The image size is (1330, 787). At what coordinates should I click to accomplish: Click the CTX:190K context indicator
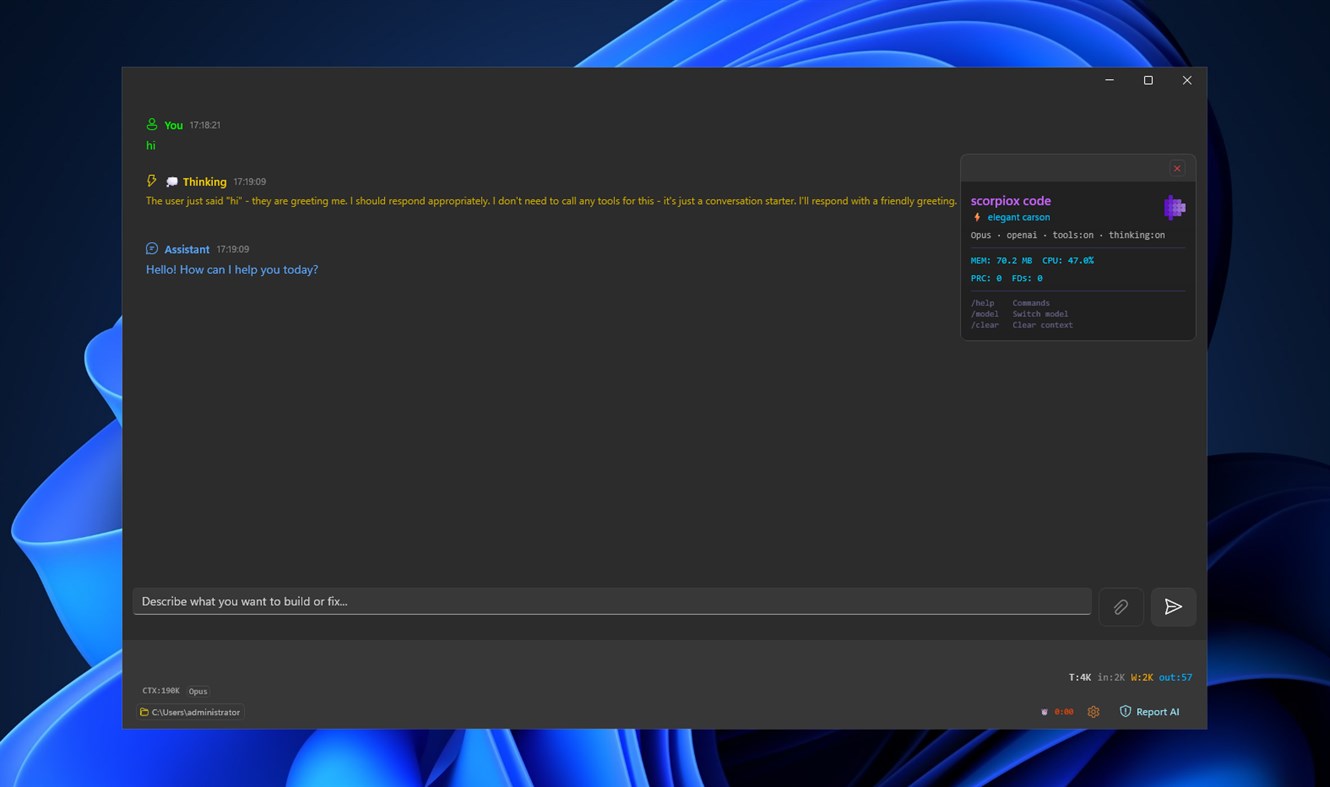pyautogui.click(x=161, y=691)
